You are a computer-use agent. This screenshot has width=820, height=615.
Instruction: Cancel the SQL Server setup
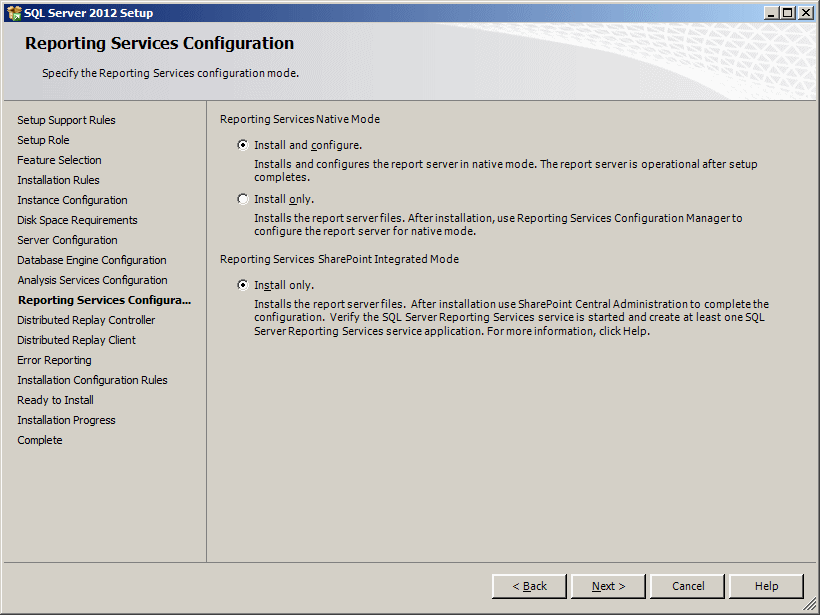[688, 586]
